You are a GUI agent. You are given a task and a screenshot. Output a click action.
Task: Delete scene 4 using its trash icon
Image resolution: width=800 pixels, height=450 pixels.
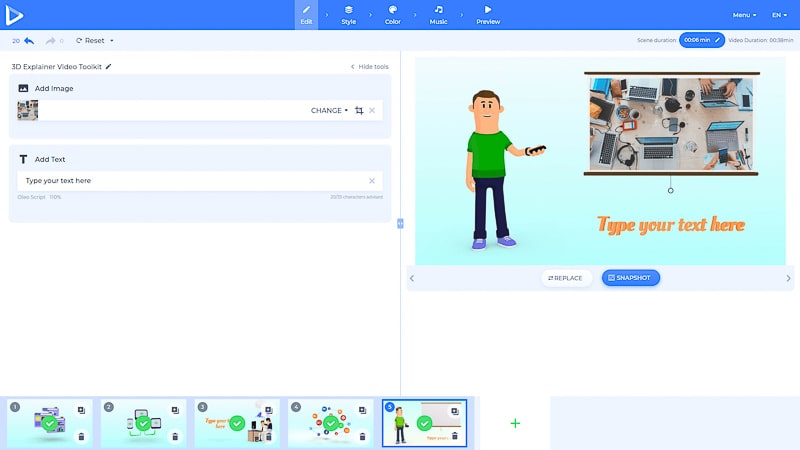[363, 436]
